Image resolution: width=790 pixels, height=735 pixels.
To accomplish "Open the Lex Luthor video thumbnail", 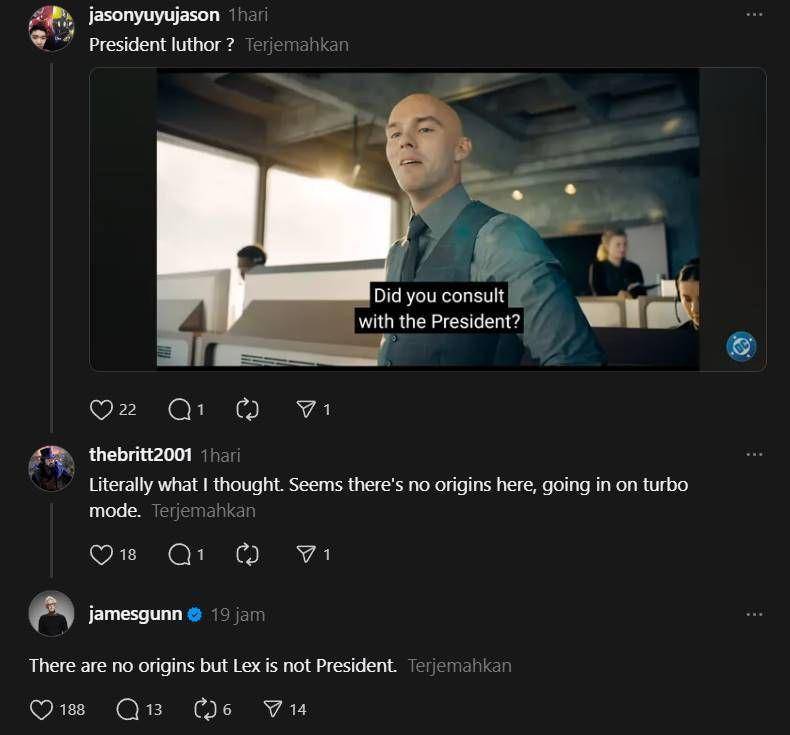I will click(x=428, y=220).
